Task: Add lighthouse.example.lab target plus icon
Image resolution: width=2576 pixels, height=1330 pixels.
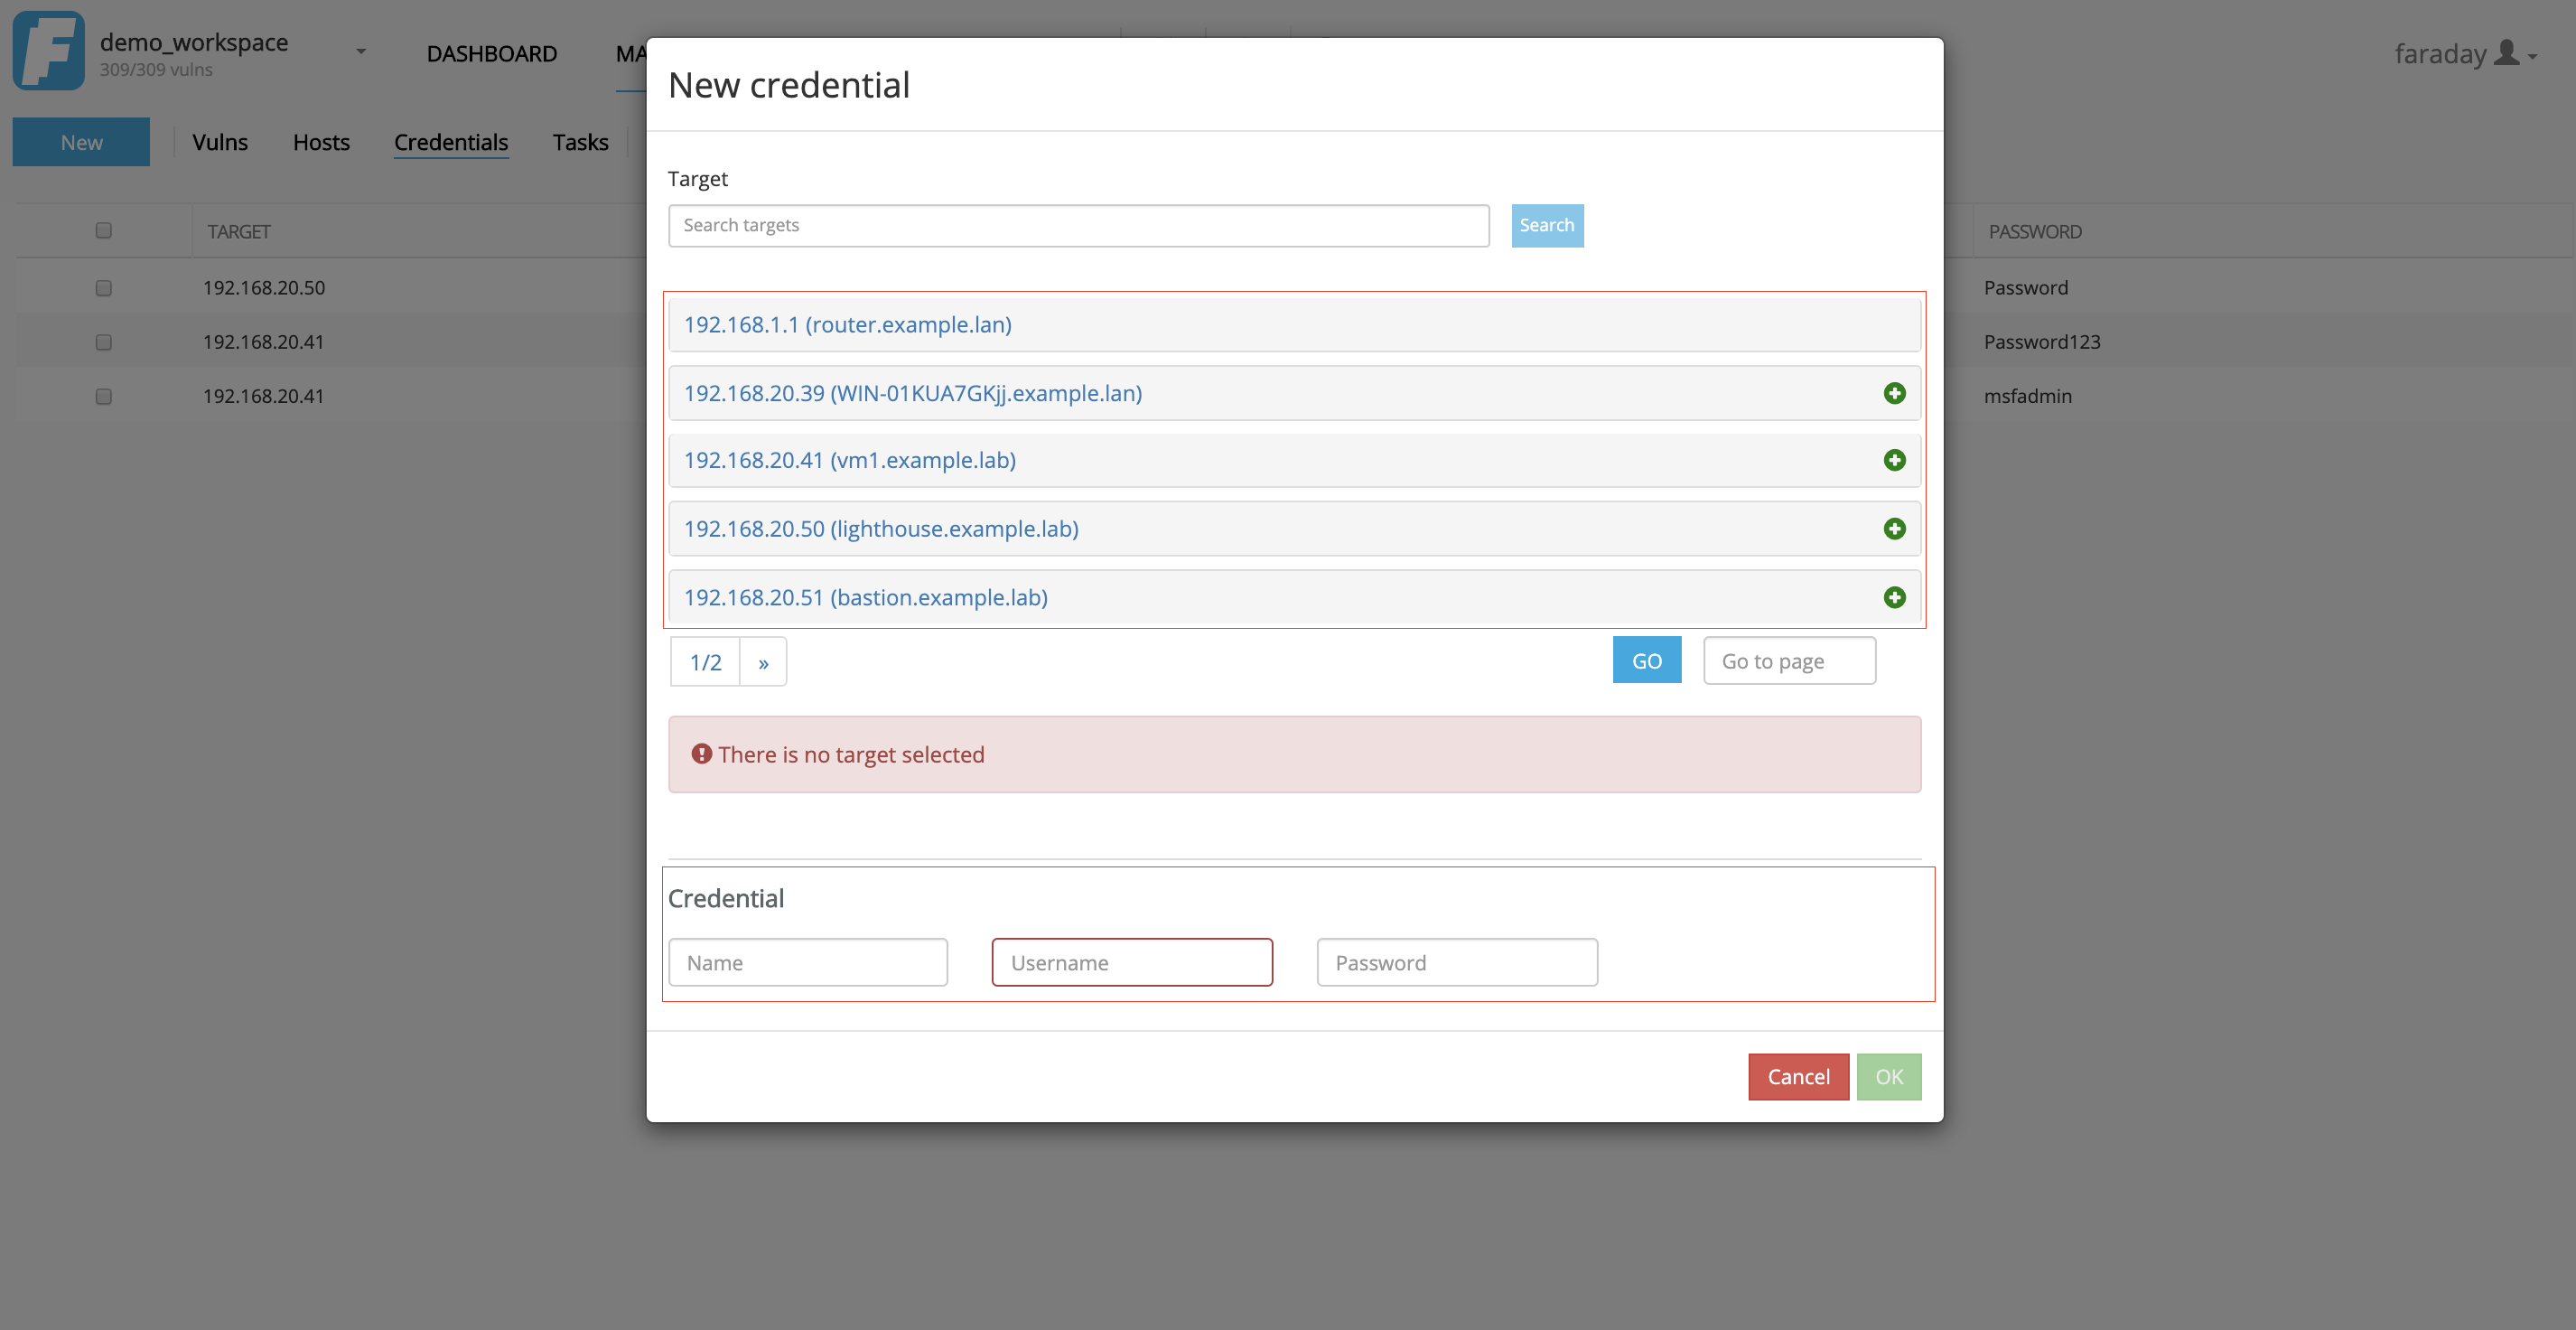Action: (x=1894, y=529)
